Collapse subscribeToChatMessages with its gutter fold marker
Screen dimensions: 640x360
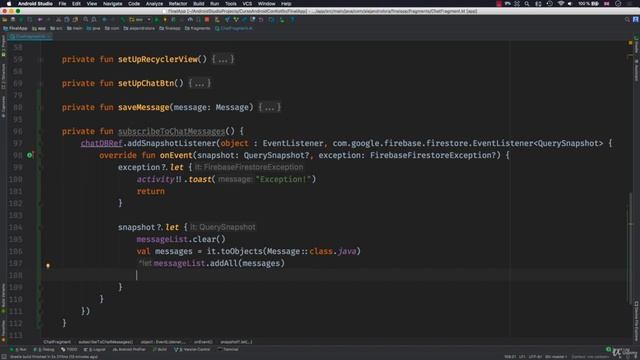[40, 131]
